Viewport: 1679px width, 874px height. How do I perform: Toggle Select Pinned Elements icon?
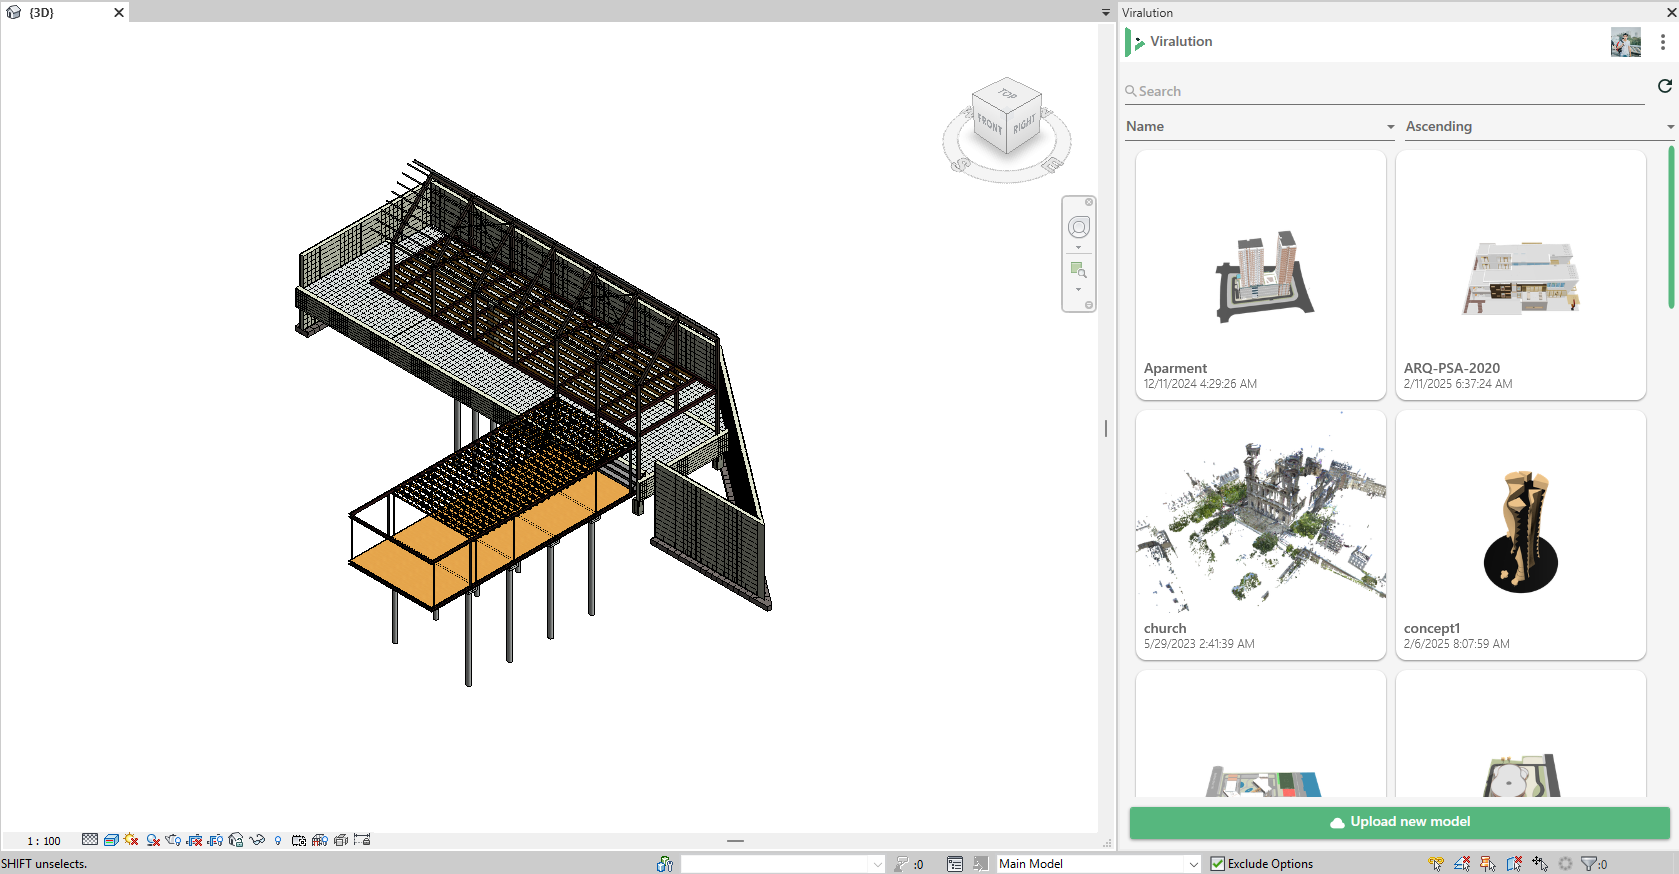click(1488, 864)
